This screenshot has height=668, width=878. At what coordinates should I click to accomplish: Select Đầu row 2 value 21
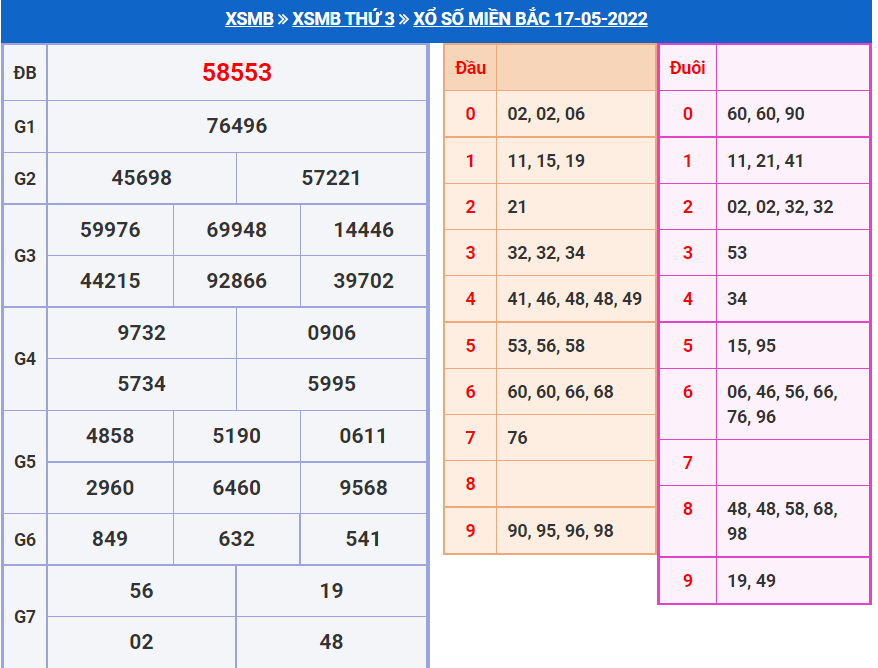pos(517,207)
